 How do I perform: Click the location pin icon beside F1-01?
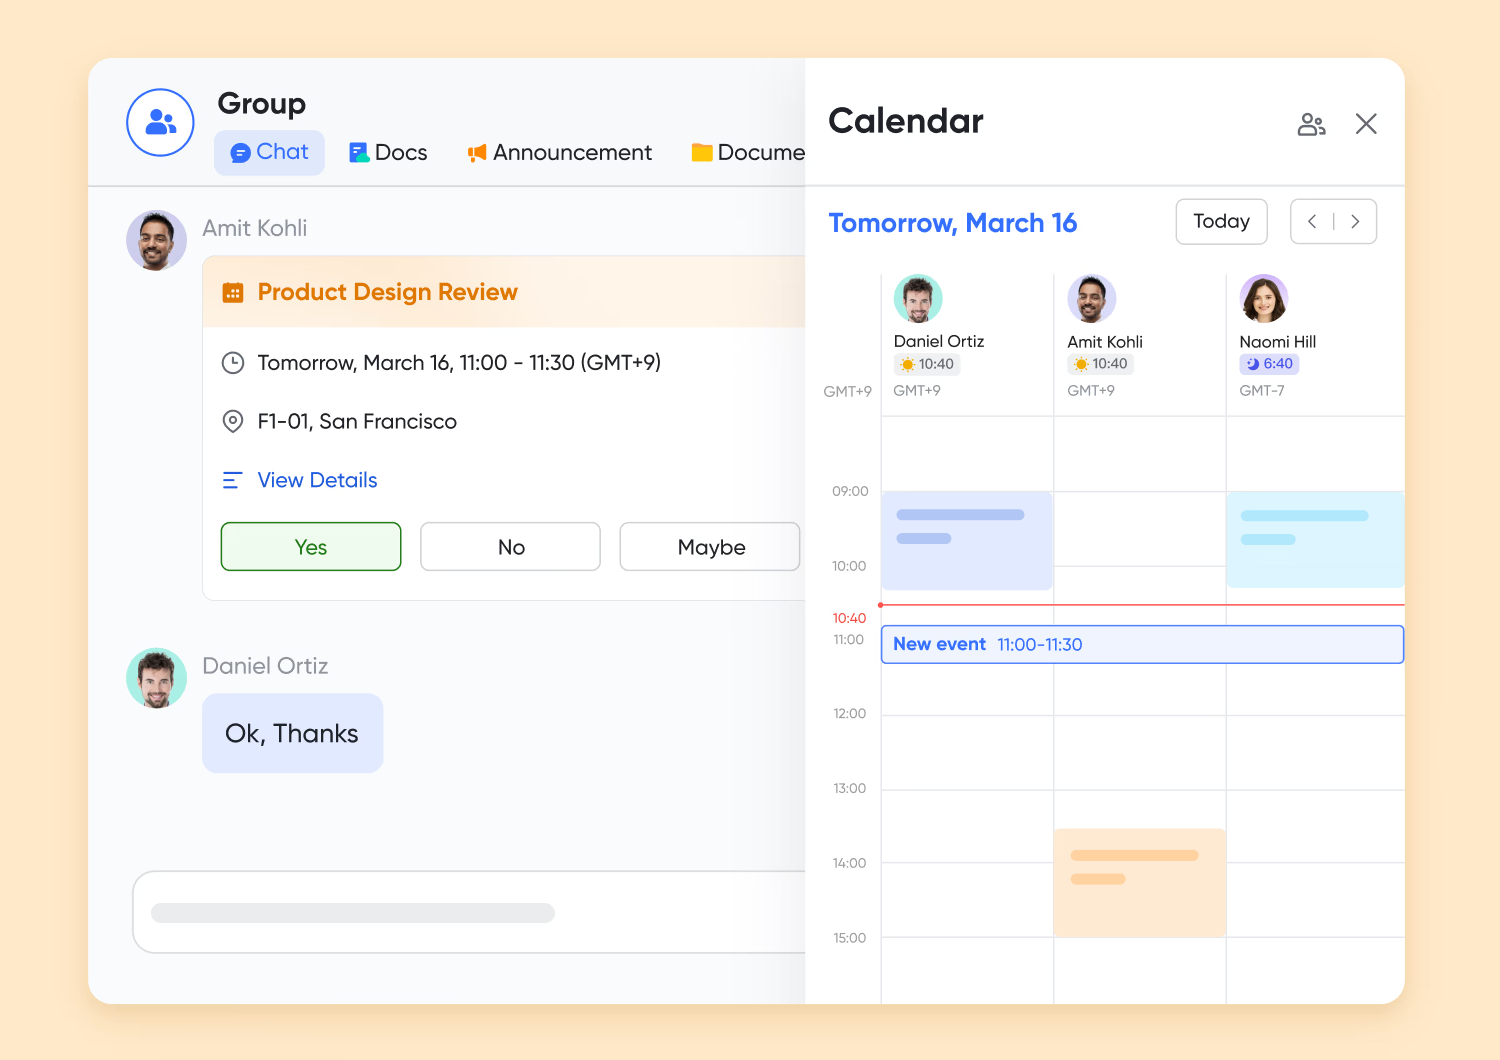pyautogui.click(x=233, y=422)
